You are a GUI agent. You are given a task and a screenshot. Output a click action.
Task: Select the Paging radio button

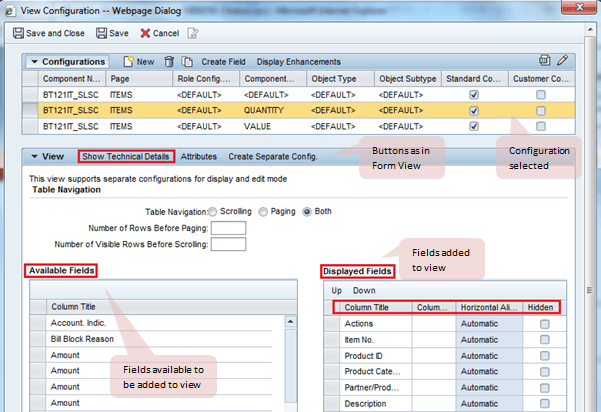tap(264, 212)
